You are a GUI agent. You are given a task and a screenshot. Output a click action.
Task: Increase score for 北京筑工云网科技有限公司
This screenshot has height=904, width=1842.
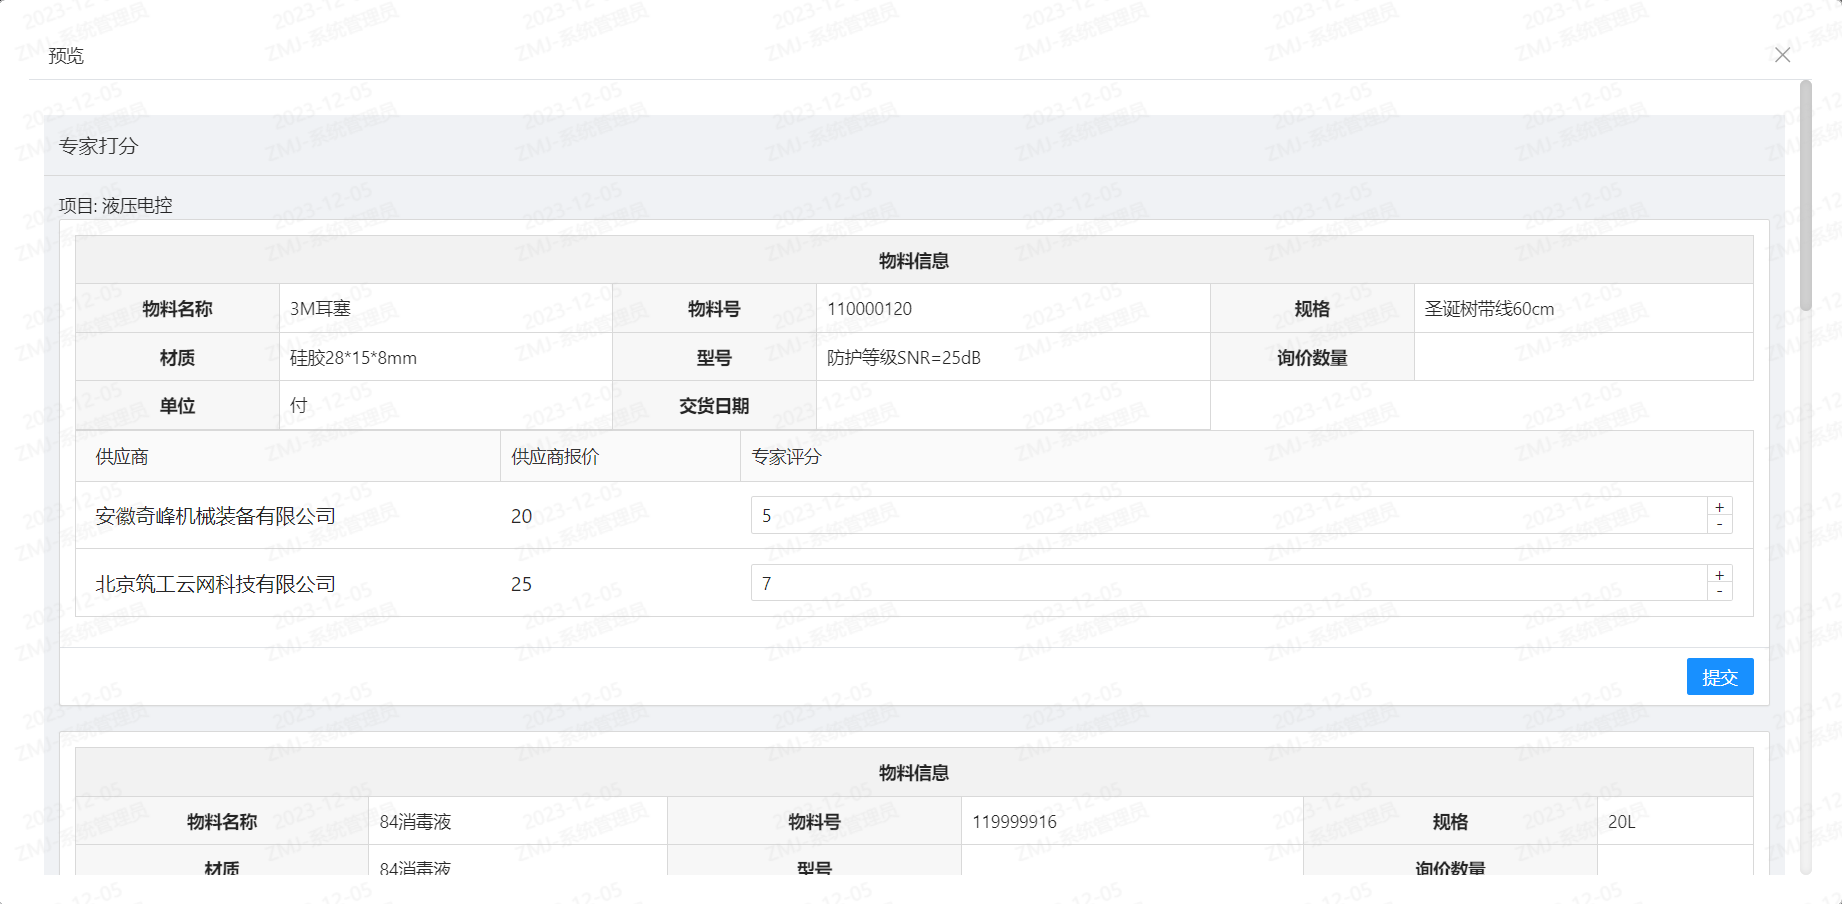1719,575
